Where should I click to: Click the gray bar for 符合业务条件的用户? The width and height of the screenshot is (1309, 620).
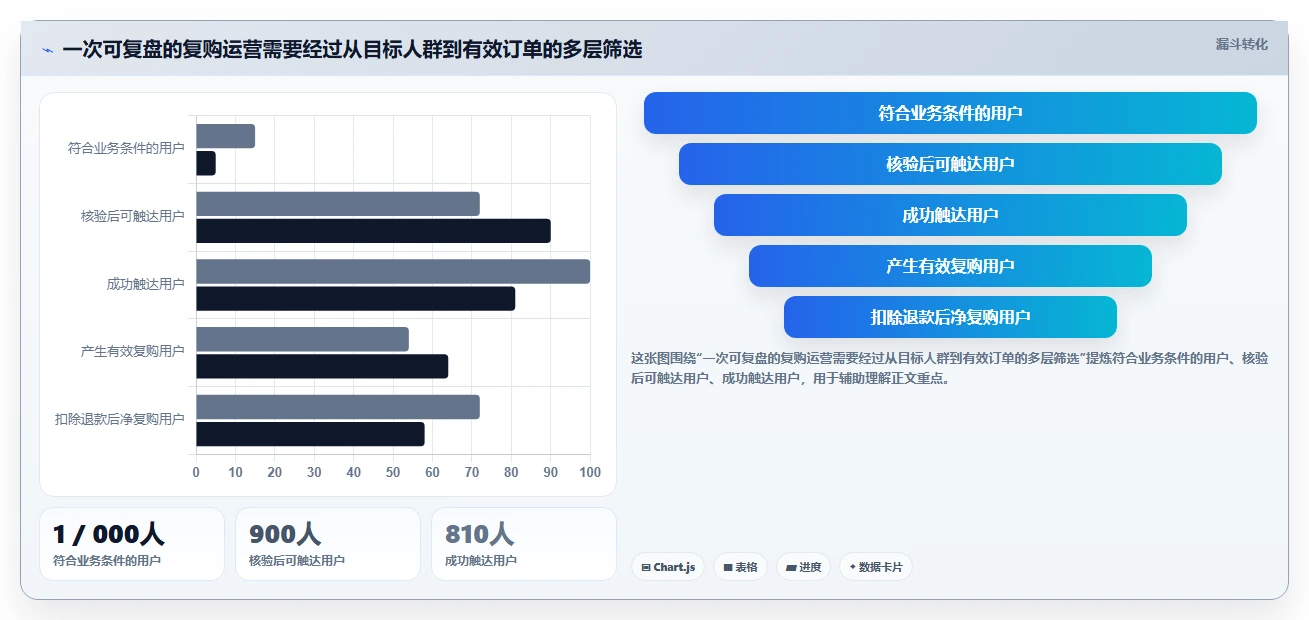click(x=225, y=136)
